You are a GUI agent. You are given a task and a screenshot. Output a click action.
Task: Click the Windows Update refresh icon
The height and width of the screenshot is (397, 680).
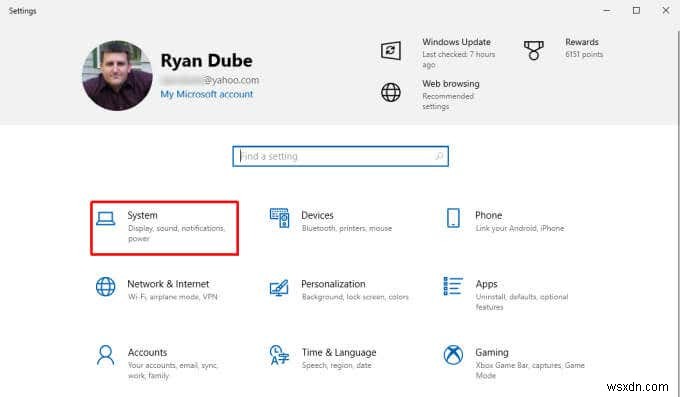tap(391, 50)
